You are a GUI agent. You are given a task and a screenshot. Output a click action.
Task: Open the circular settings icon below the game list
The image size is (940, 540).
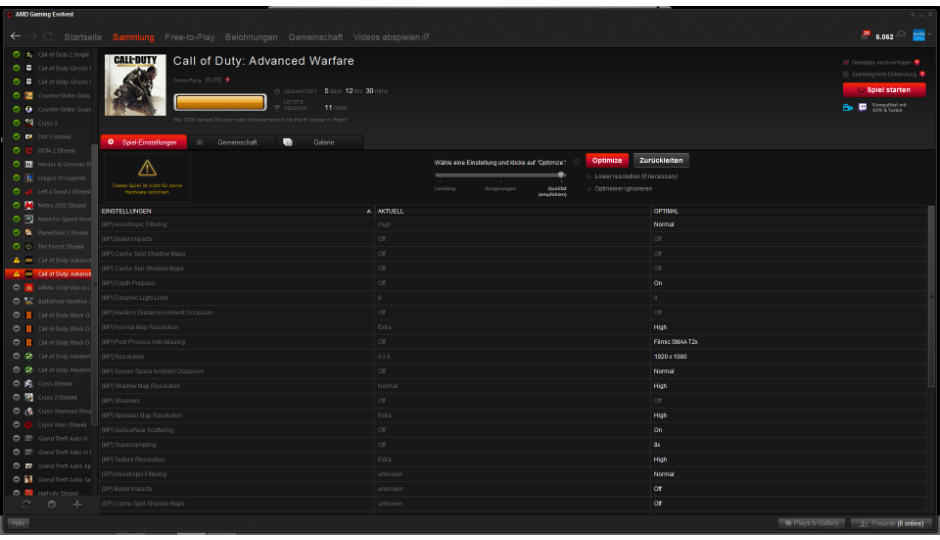(x=52, y=505)
